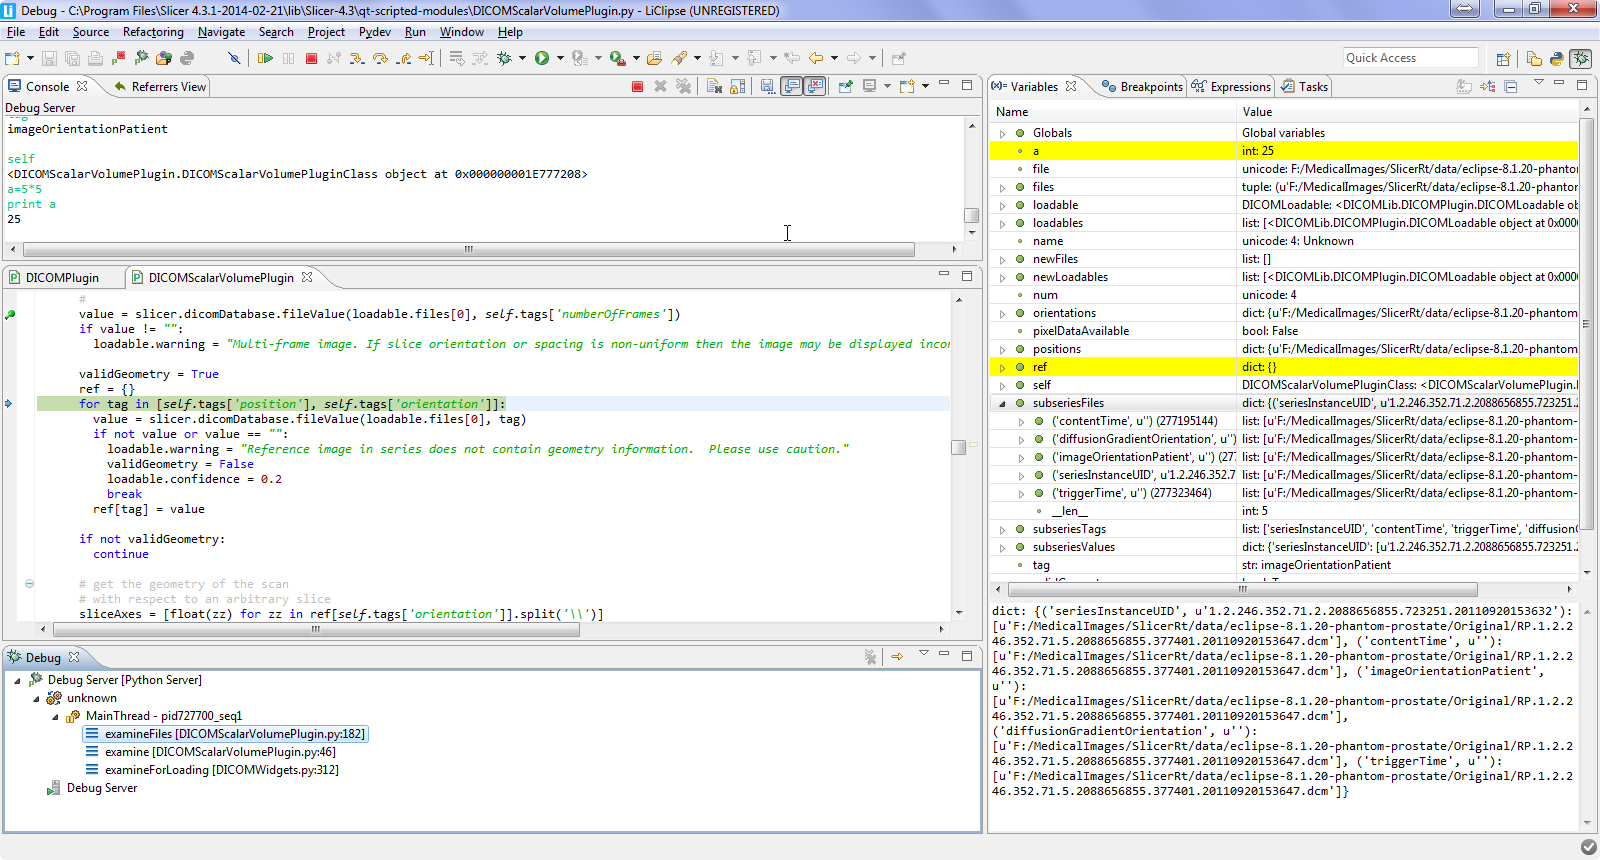Viewport: 1600px width, 860px height.
Task: Click the Resume debug toolbar button
Action: point(265,58)
